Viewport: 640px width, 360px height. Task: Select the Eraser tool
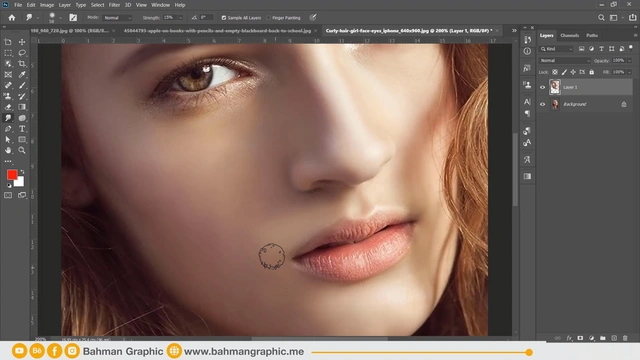coord(8,107)
